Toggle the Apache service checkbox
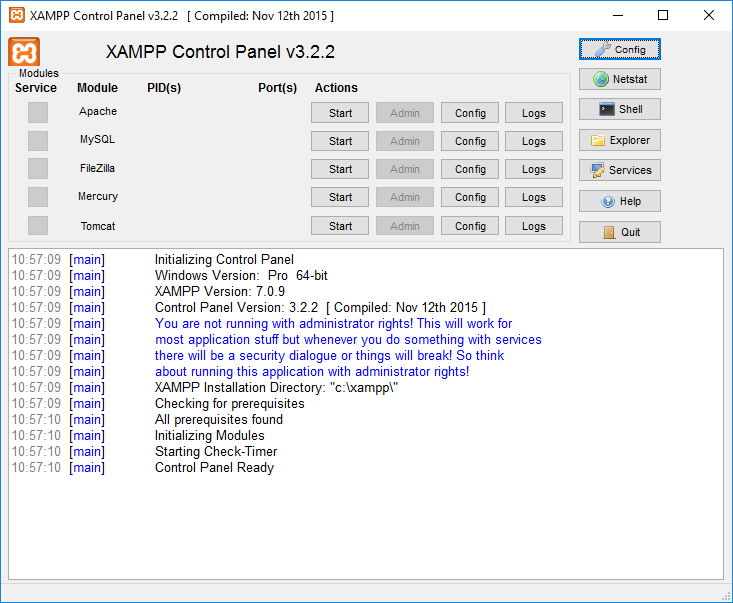733x603 pixels. click(x=38, y=113)
